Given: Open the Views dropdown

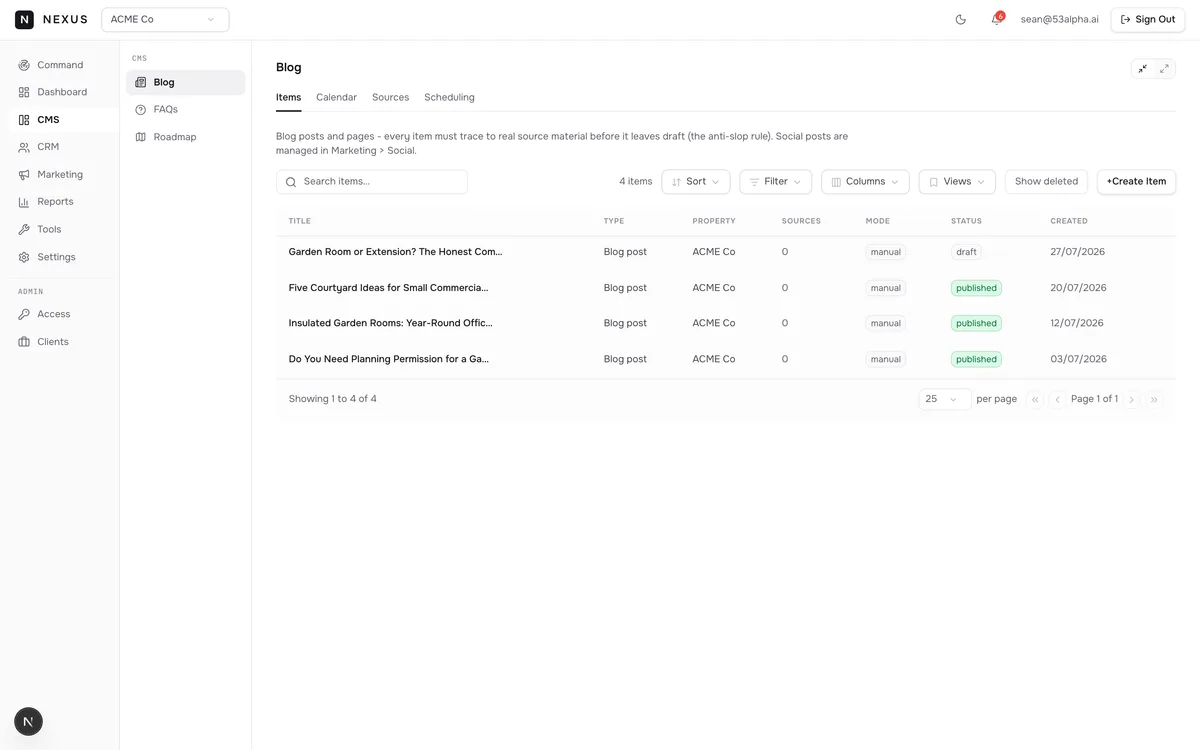Looking at the screenshot, I should [x=957, y=182].
